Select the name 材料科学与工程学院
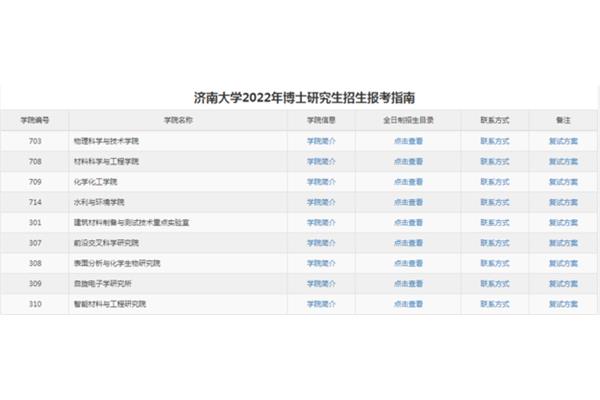This screenshot has width=600, height=400. (x=106, y=162)
